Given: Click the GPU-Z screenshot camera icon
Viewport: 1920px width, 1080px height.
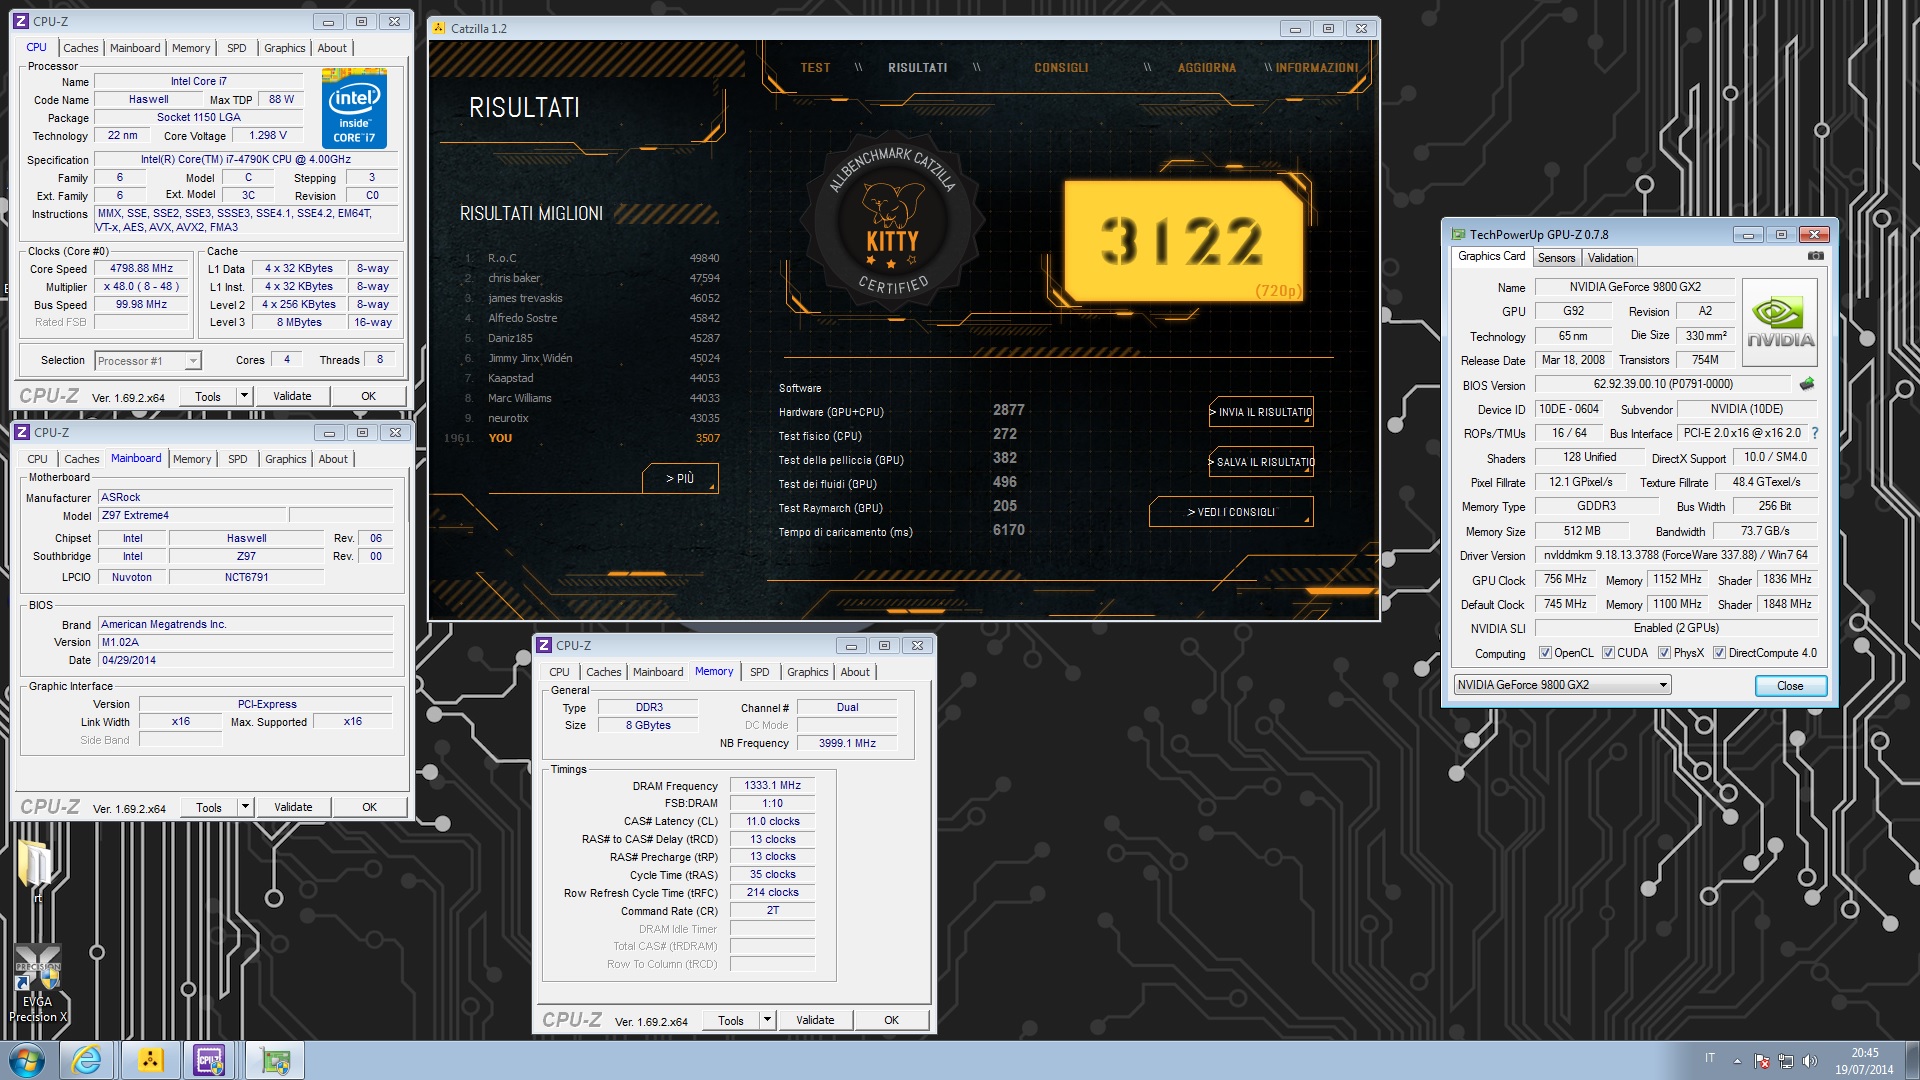Looking at the screenshot, I should pyautogui.click(x=1815, y=256).
